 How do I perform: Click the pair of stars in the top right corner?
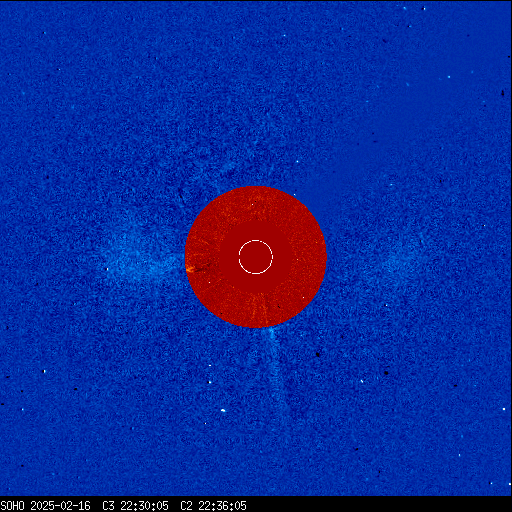414,8
